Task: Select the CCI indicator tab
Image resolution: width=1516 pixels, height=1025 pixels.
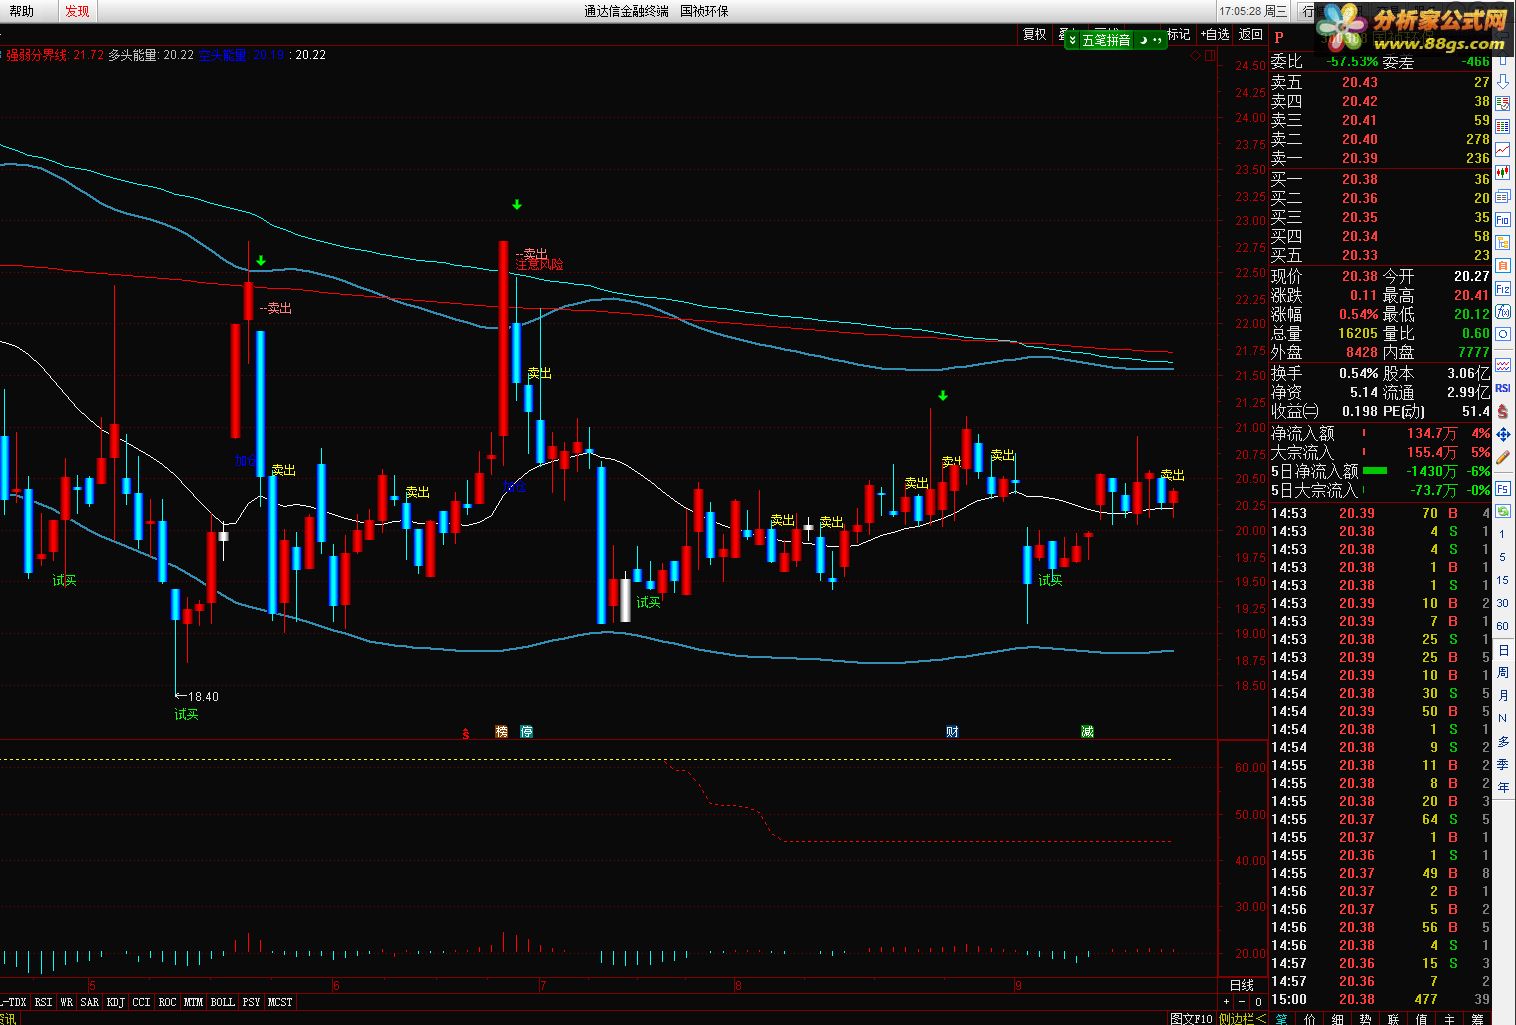Action: click(141, 1002)
